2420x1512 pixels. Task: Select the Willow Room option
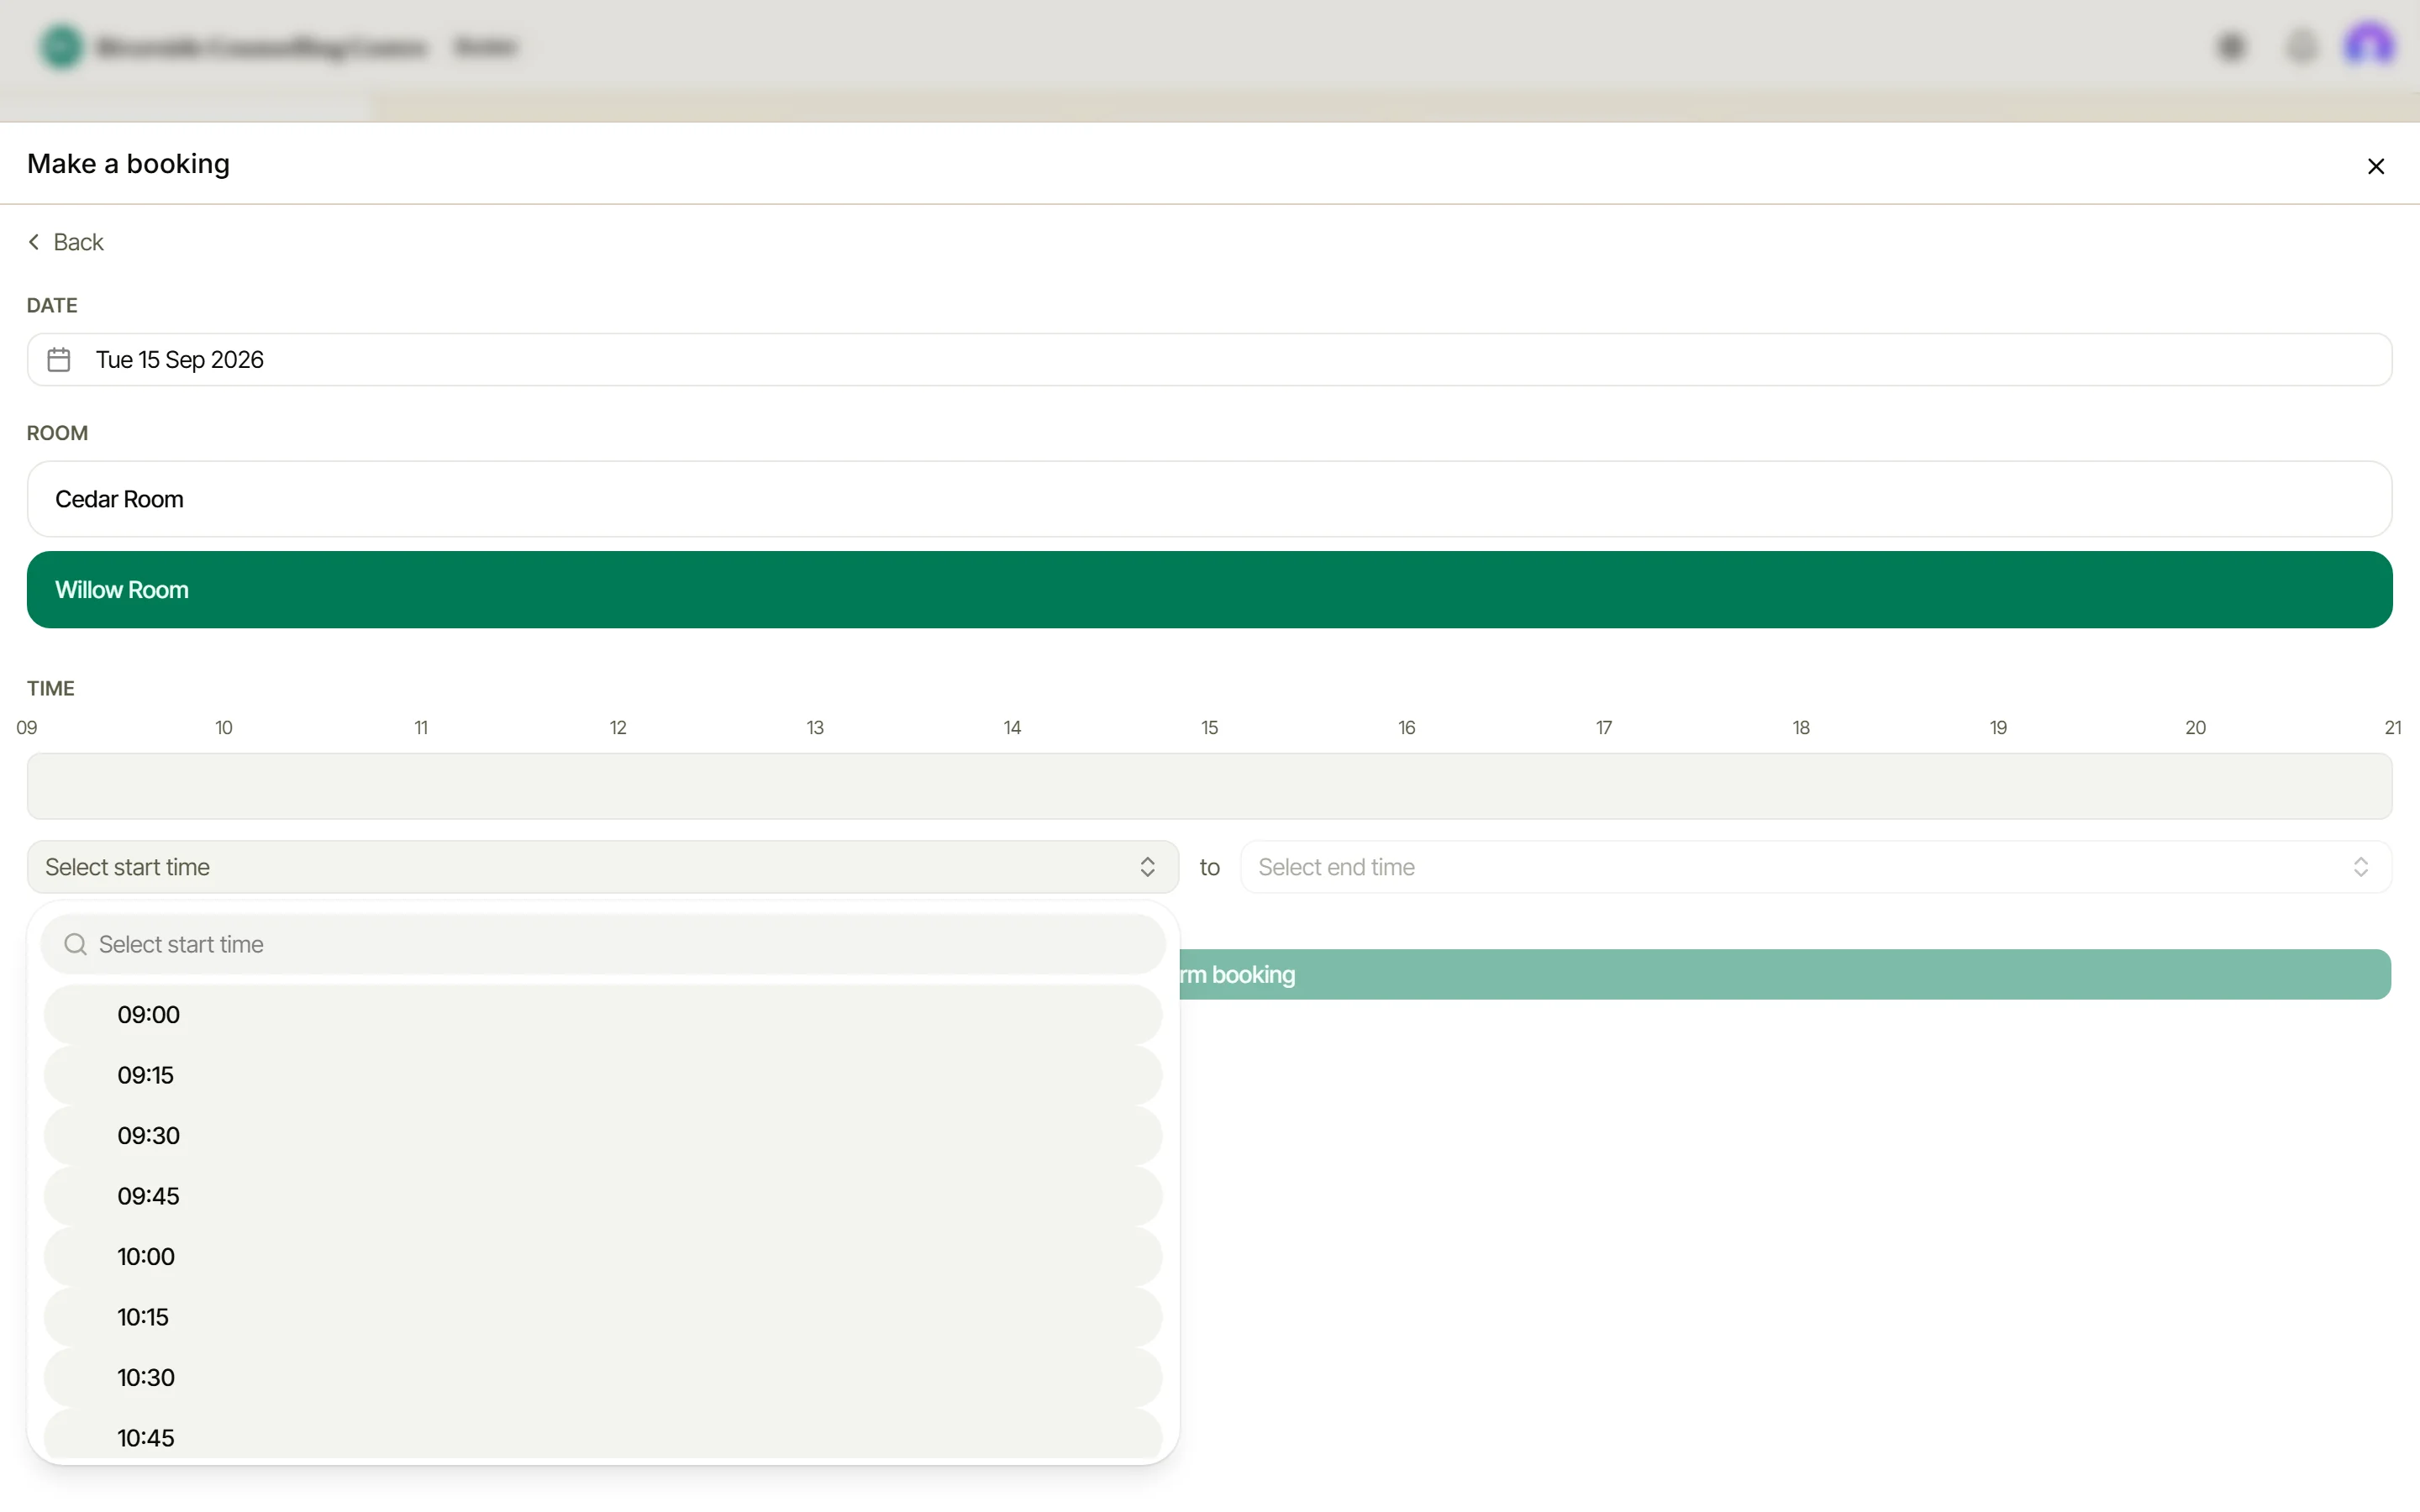(1209, 590)
